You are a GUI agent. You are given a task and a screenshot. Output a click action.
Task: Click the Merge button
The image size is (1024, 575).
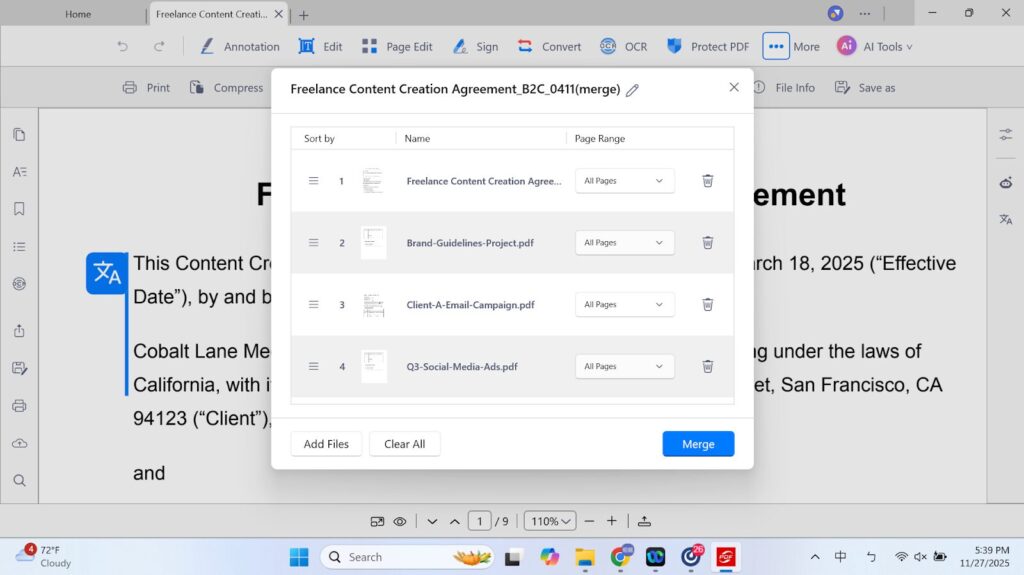[698, 444]
